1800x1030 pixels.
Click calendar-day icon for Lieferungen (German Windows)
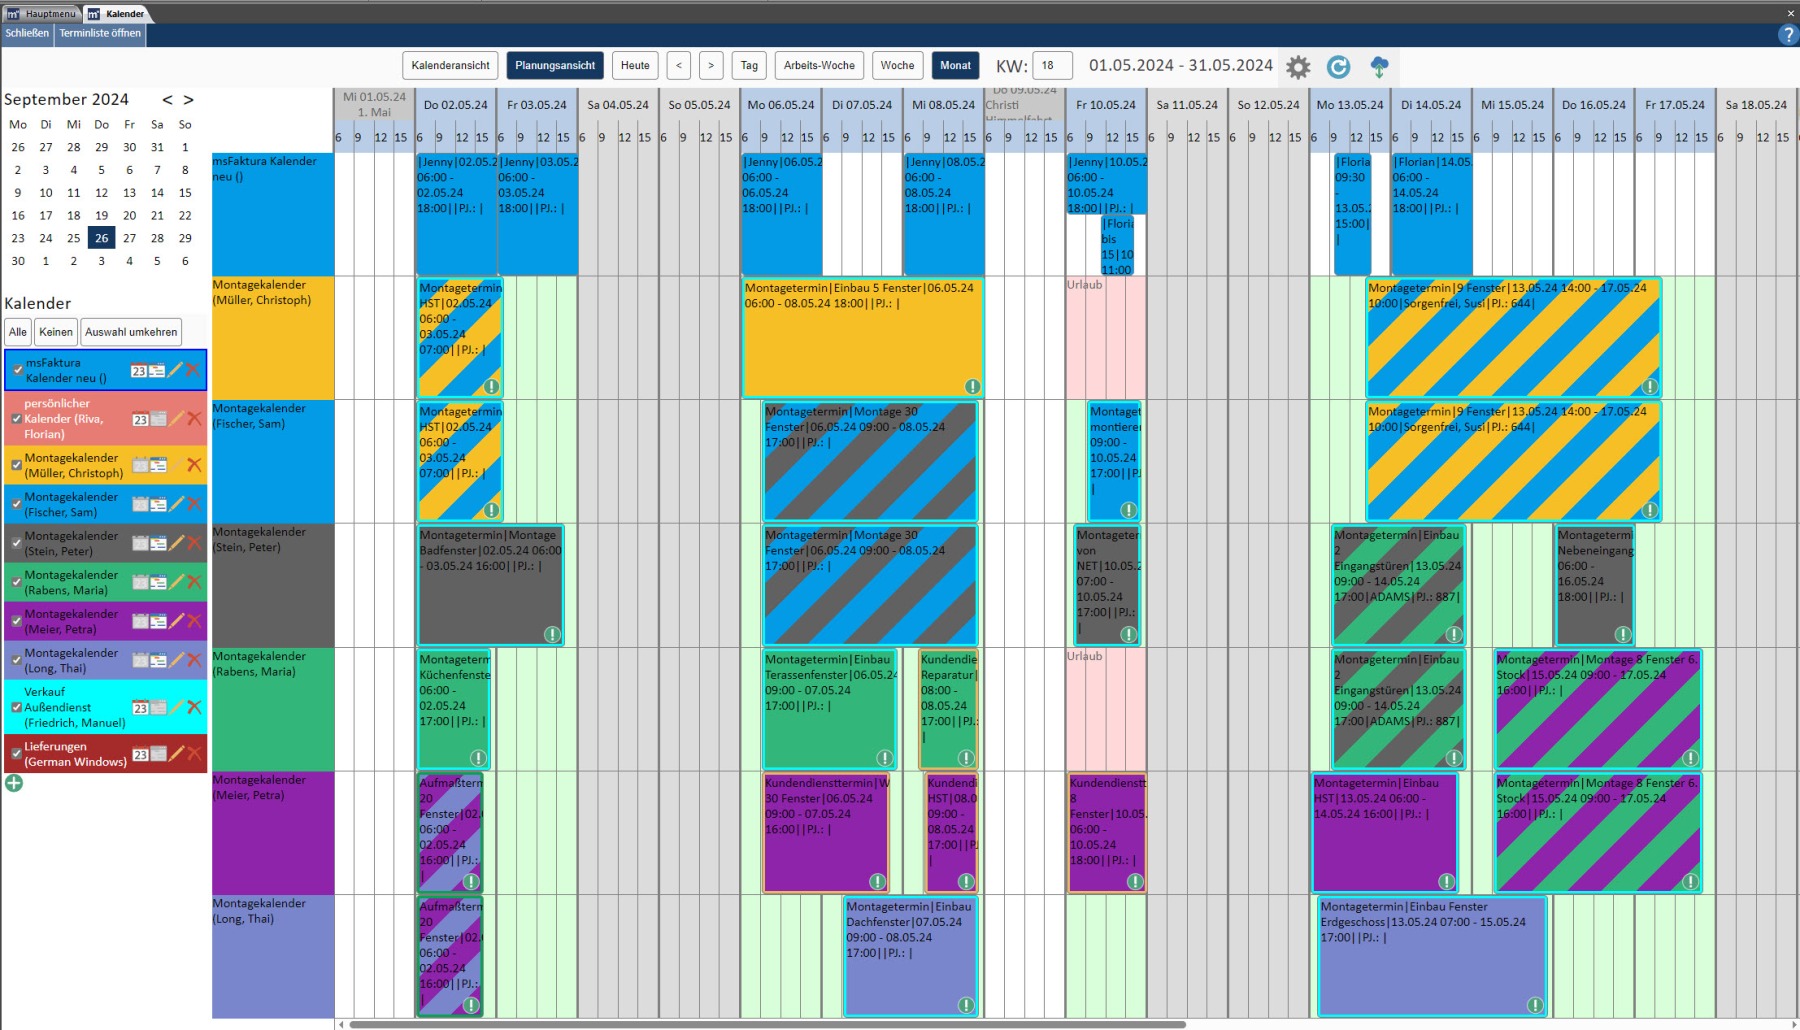pyautogui.click(x=140, y=754)
